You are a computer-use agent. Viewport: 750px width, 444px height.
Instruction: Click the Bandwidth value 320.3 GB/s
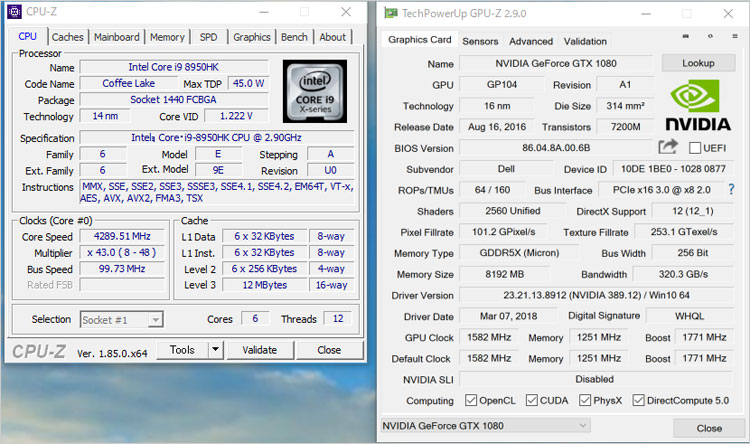683,274
